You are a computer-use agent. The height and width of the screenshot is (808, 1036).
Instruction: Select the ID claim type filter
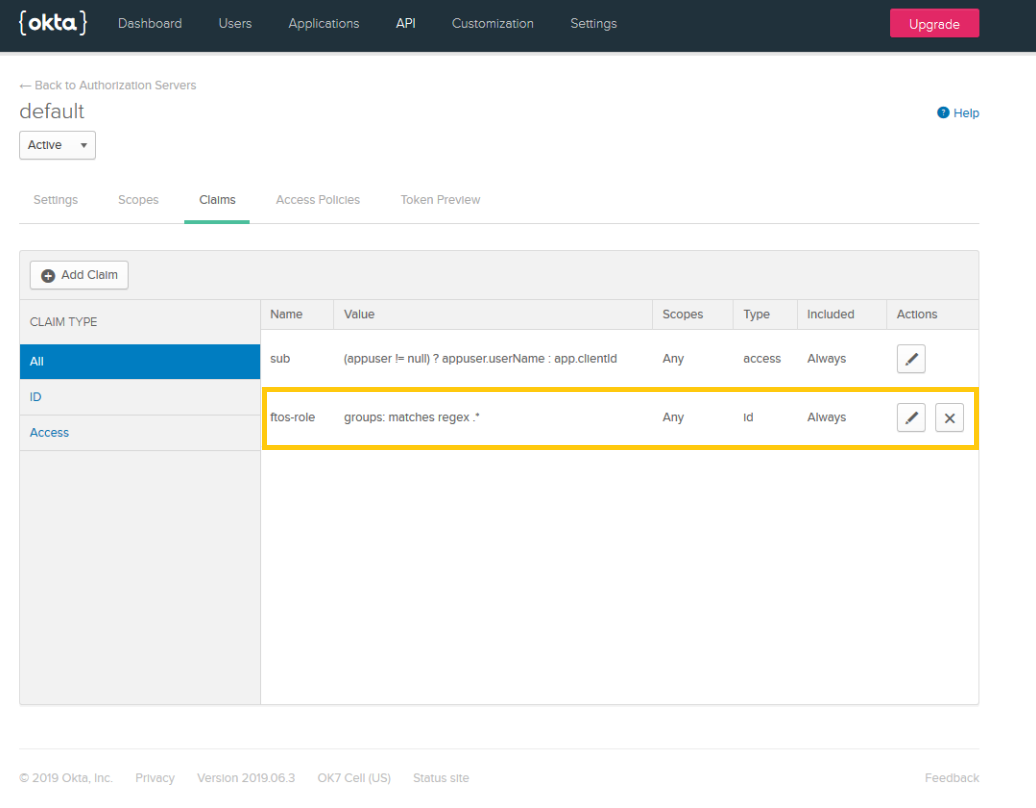click(35, 396)
